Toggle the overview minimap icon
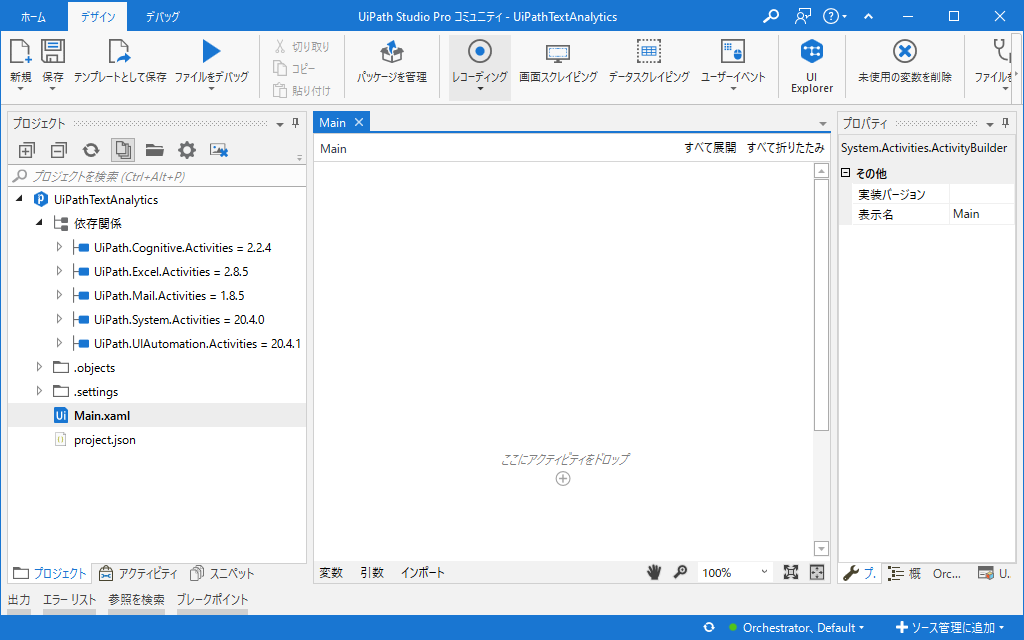This screenshot has height=640, width=1024. point(817,573)
